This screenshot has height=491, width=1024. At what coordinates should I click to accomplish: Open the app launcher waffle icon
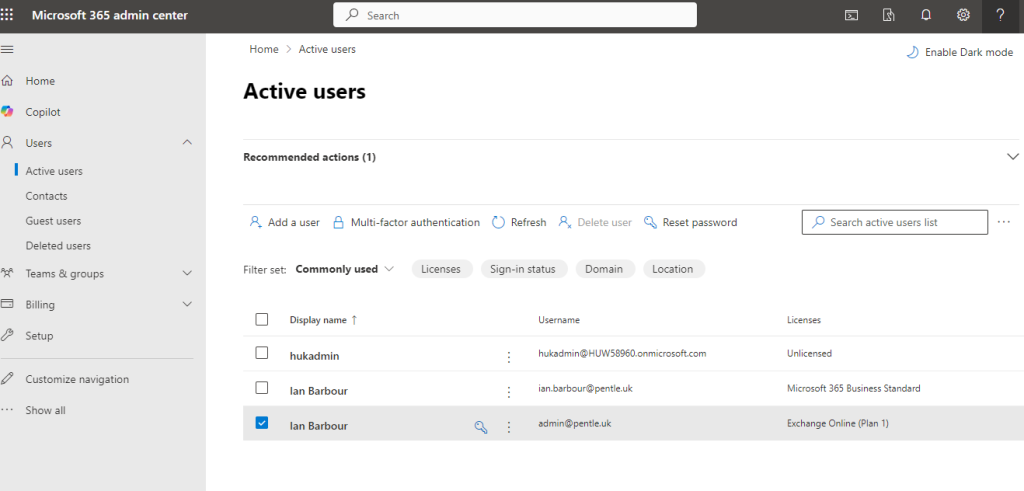click(x=6, y=15)
